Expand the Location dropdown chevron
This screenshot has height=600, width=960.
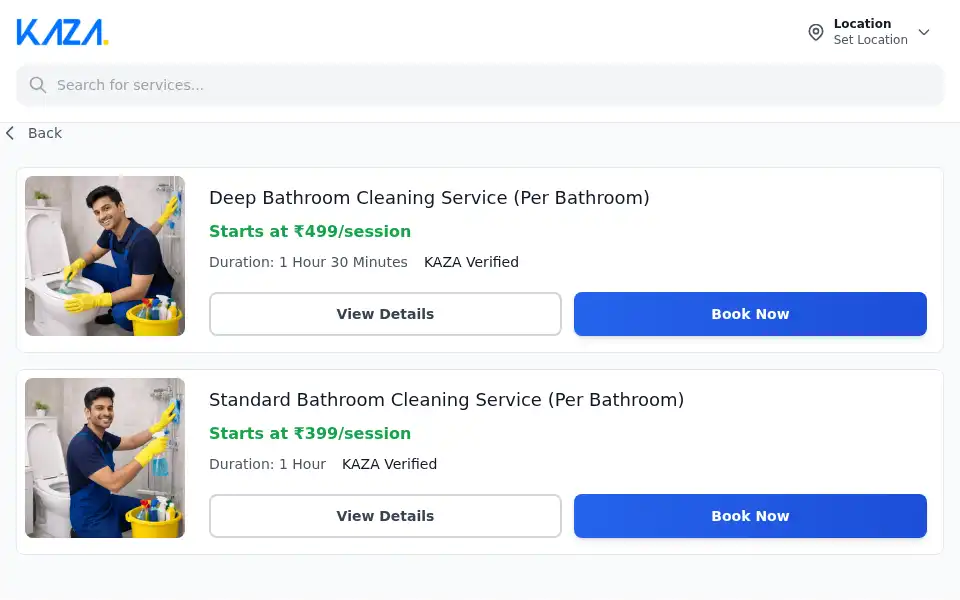point(924,32)
